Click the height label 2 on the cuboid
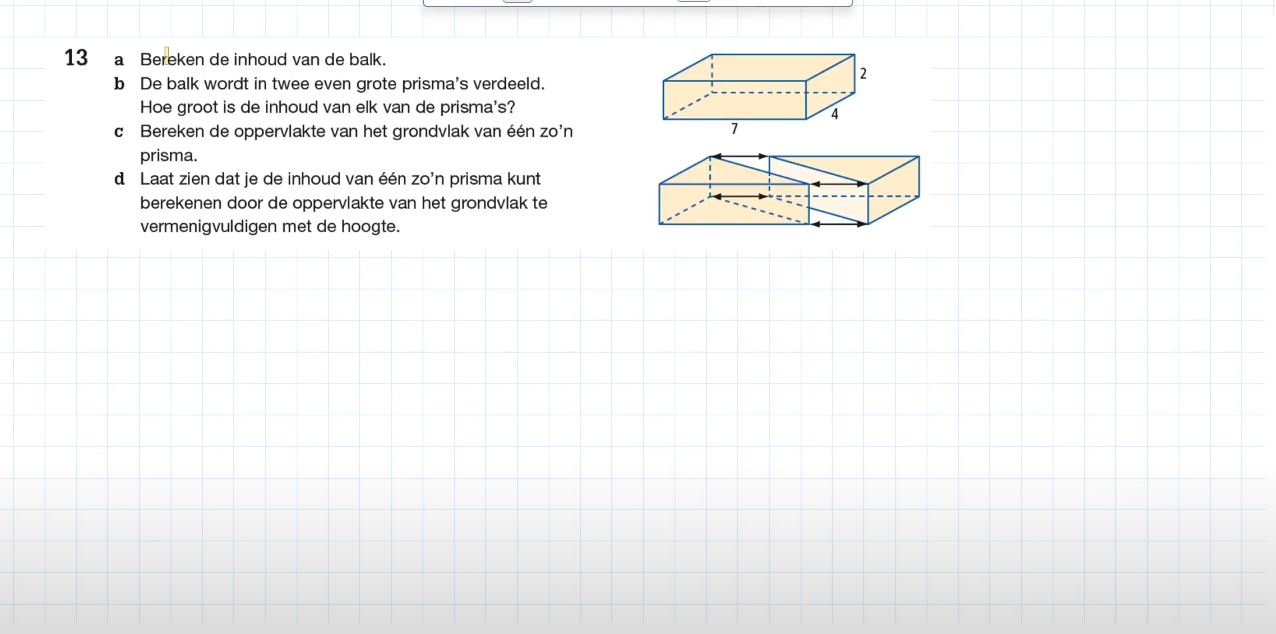1276x634 pixels. tap(863, 74)
